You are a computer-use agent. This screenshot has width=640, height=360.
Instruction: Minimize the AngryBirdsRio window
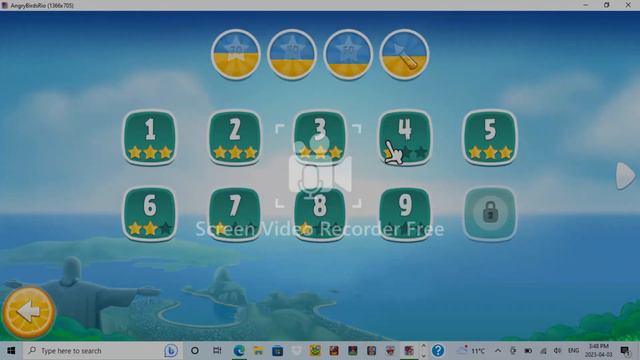click(586, 5)
